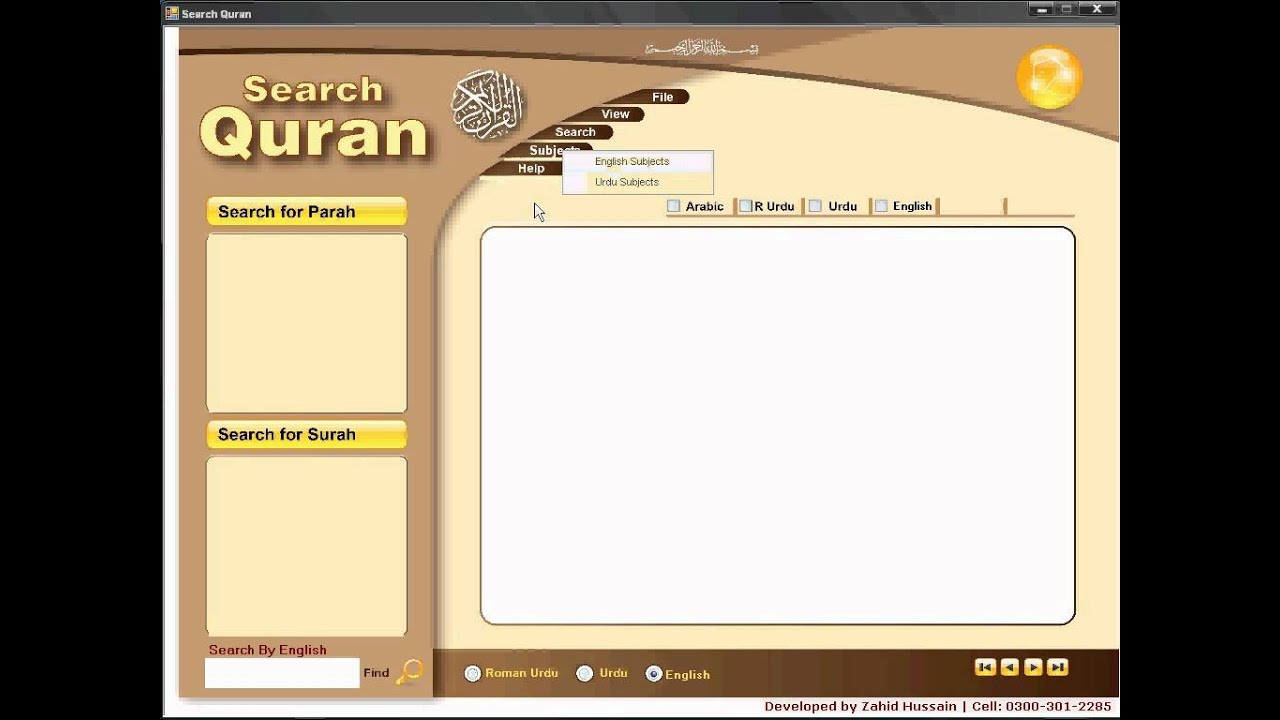Go to previous record navigation button
The image size is (1280, 720).
pyautogui.click(x=1009, y=667)
